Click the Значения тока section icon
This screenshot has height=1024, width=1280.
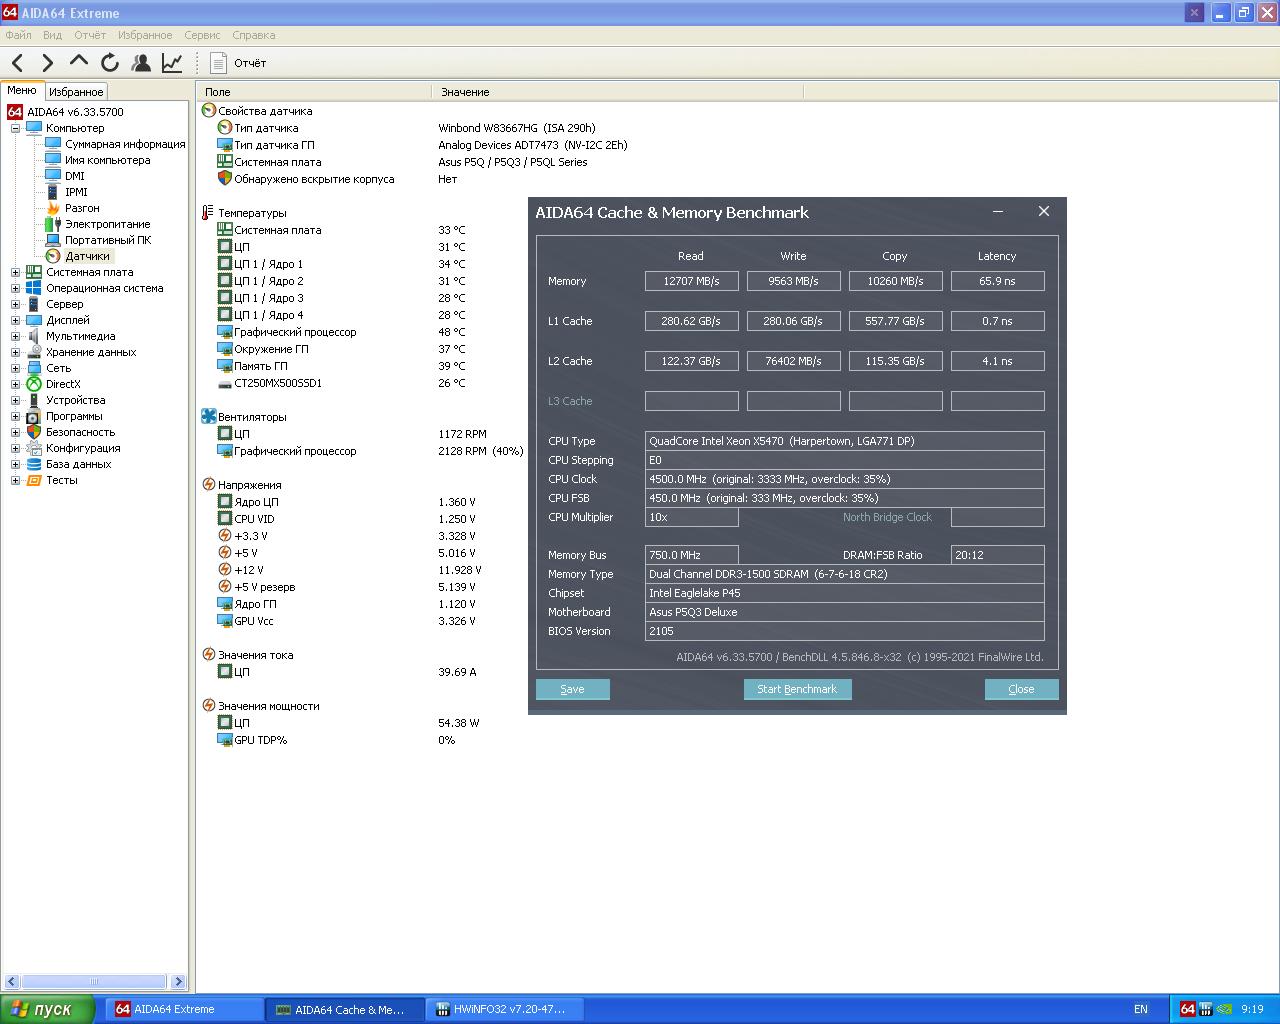pos(209,655)
